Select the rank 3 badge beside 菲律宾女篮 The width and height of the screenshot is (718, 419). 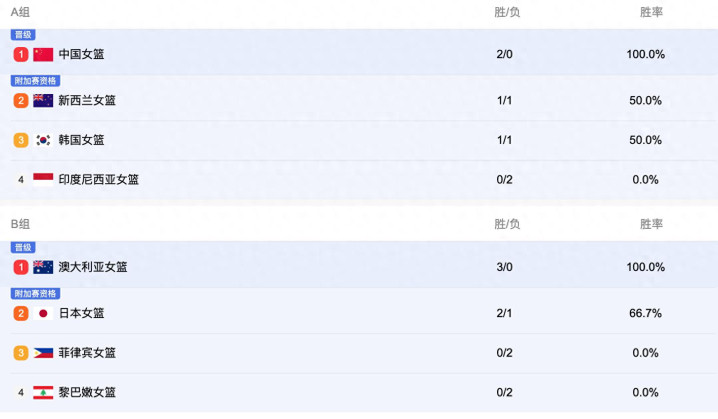tap(21, 353)
